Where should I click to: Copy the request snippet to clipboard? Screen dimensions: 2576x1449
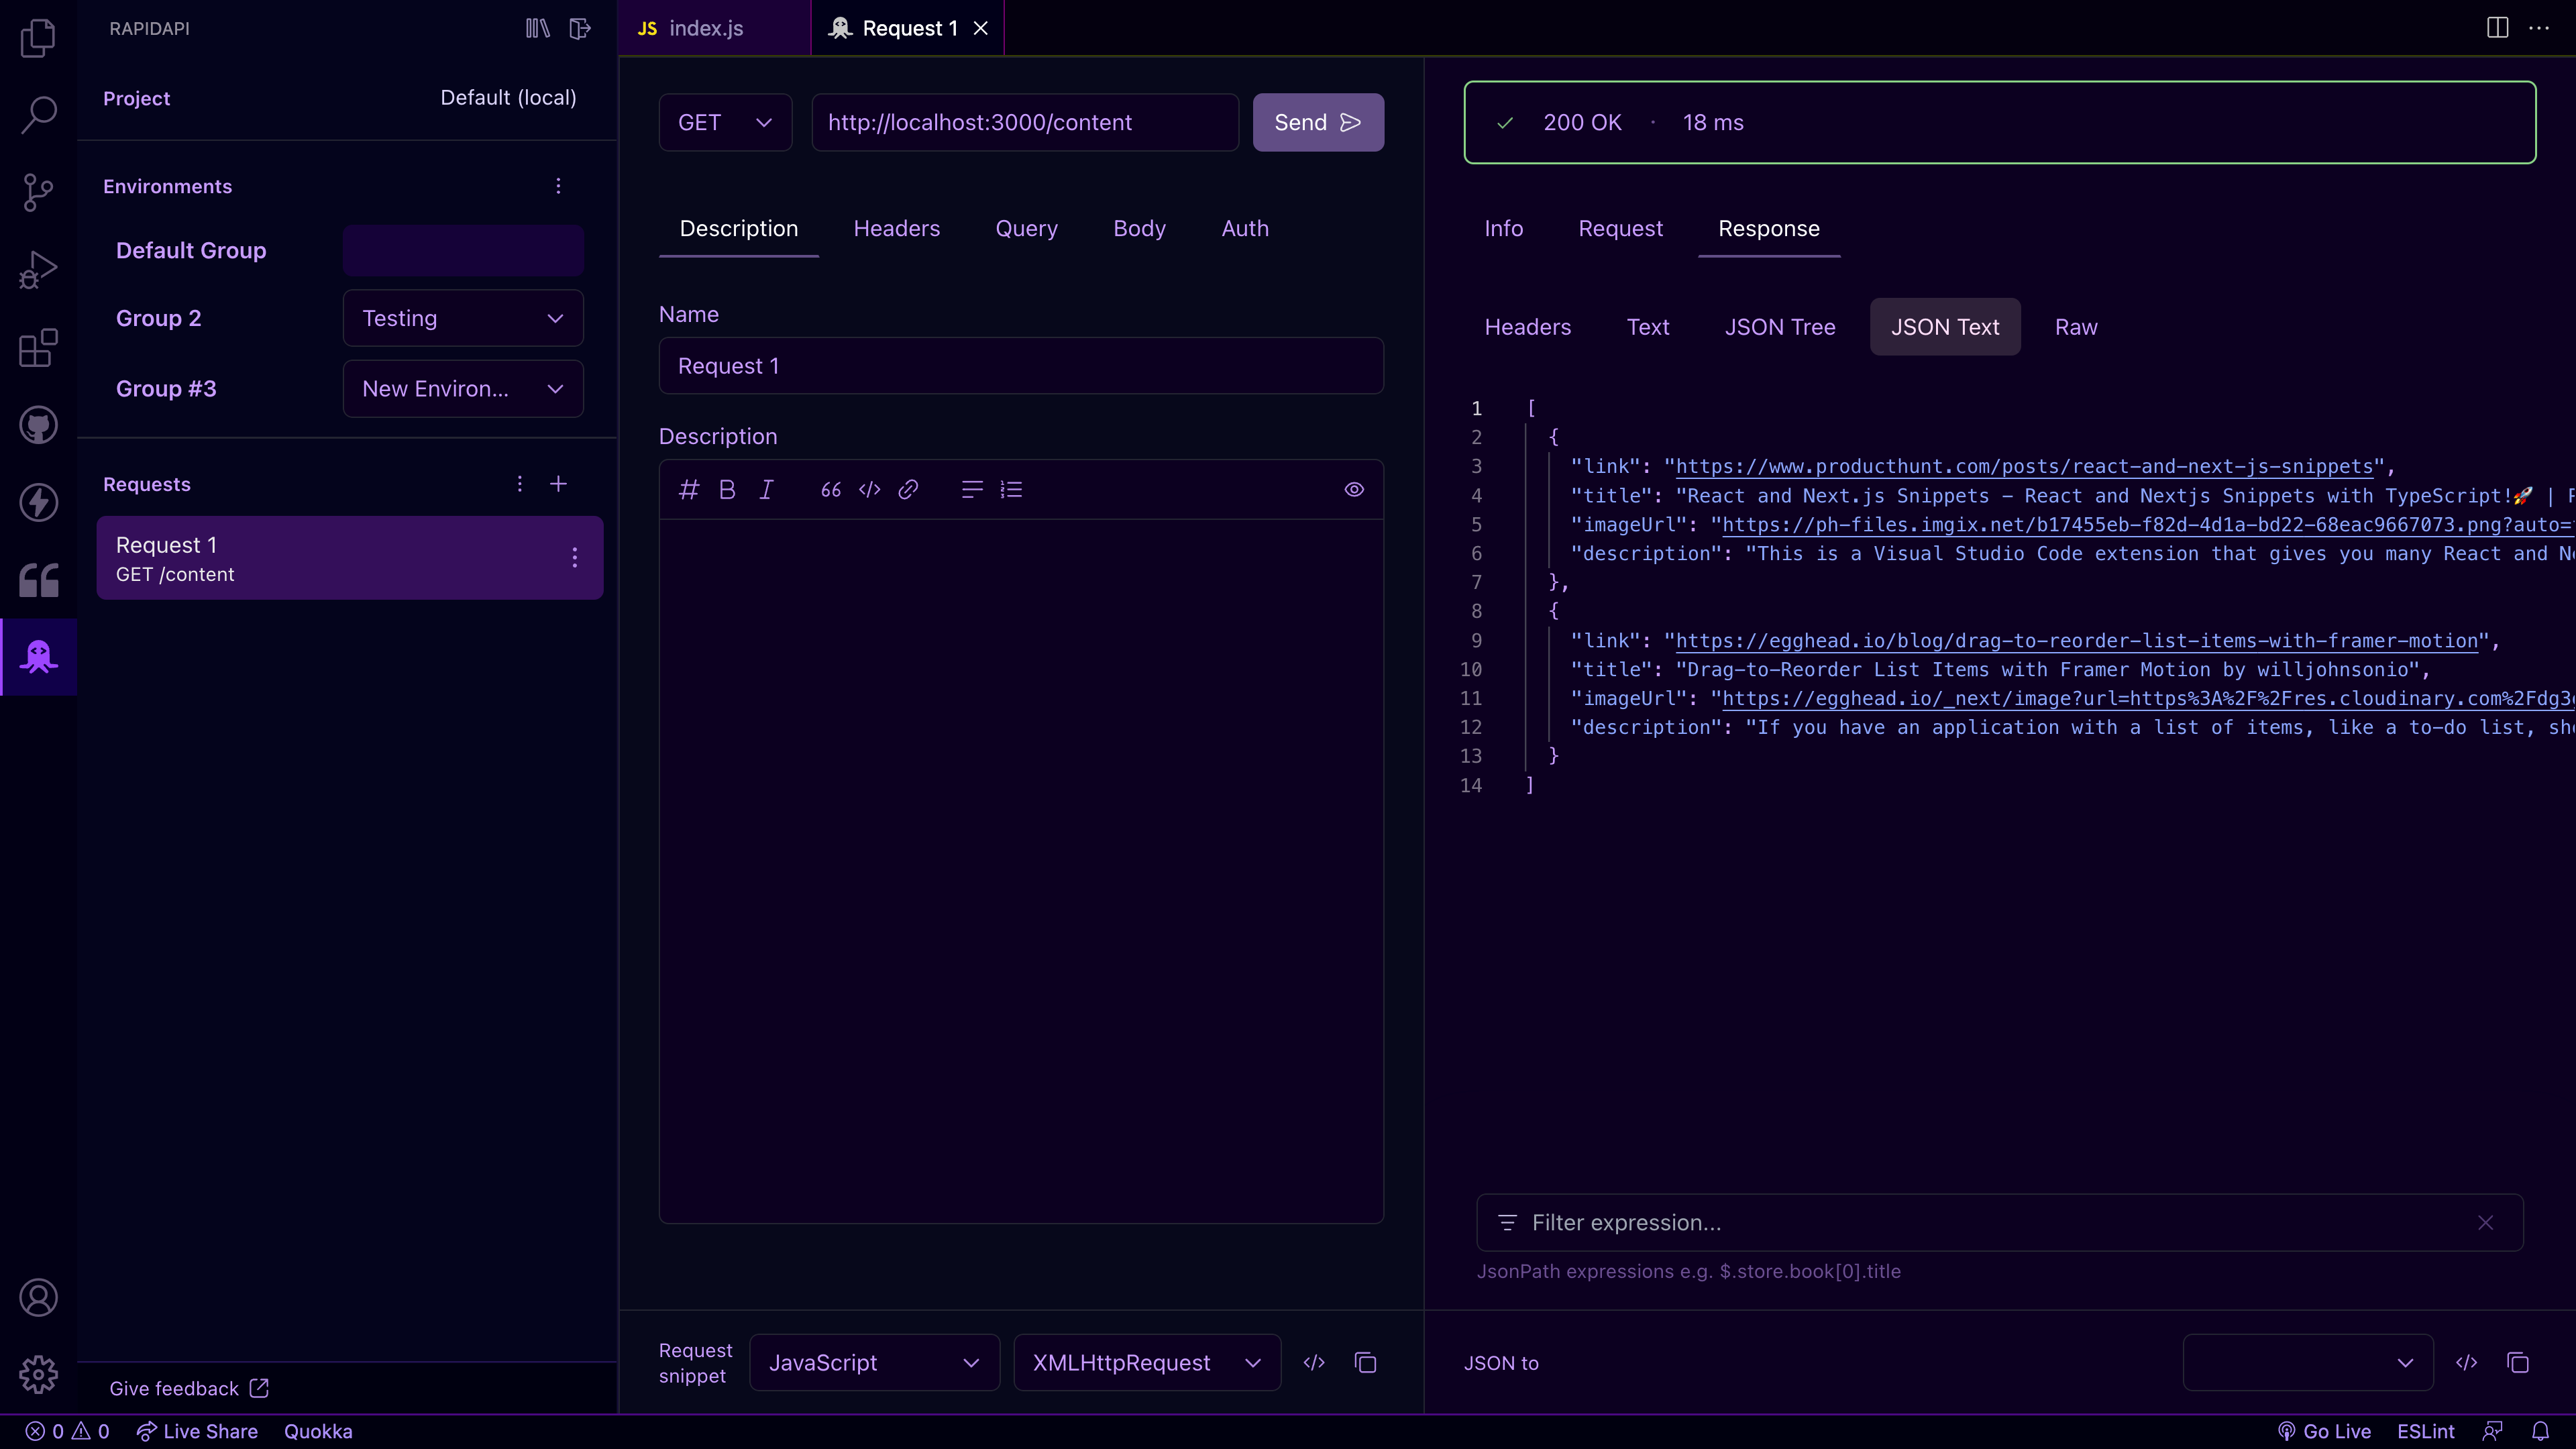1365,1363
